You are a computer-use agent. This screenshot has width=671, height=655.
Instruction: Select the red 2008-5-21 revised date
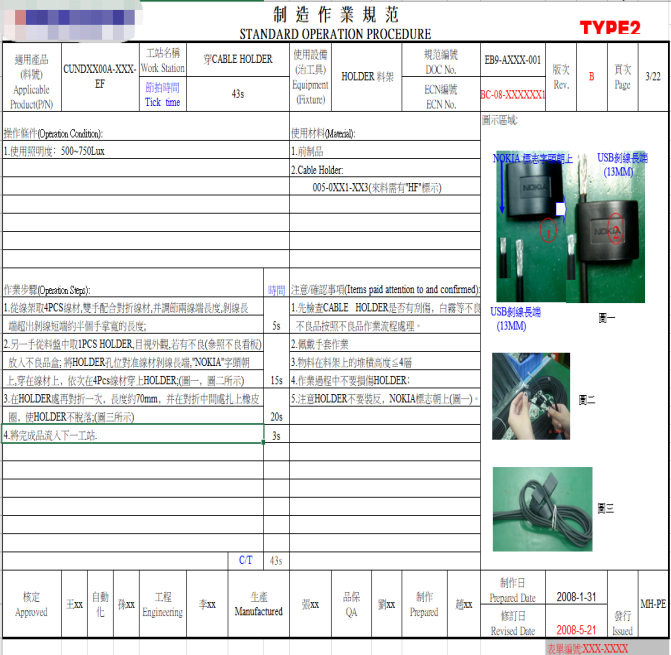(x=575, y=630)
